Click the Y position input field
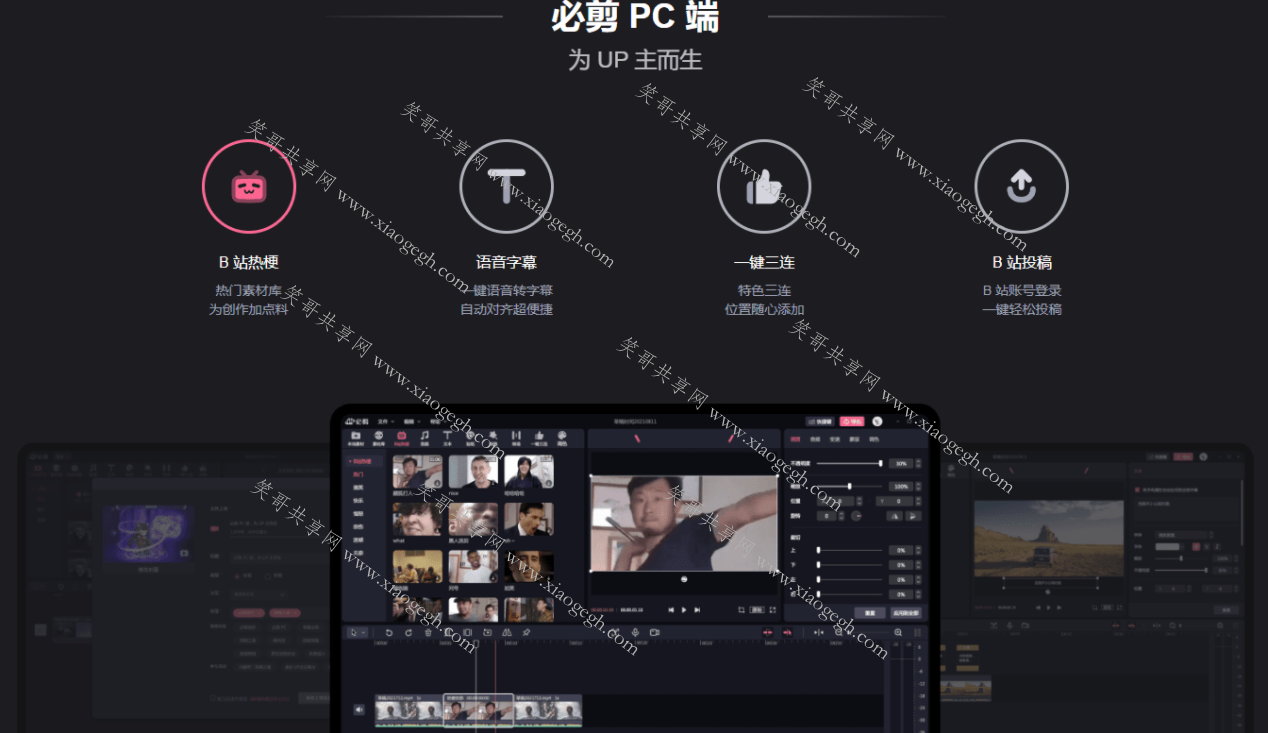Viewport: 1268px width, 733px height. 895,501
